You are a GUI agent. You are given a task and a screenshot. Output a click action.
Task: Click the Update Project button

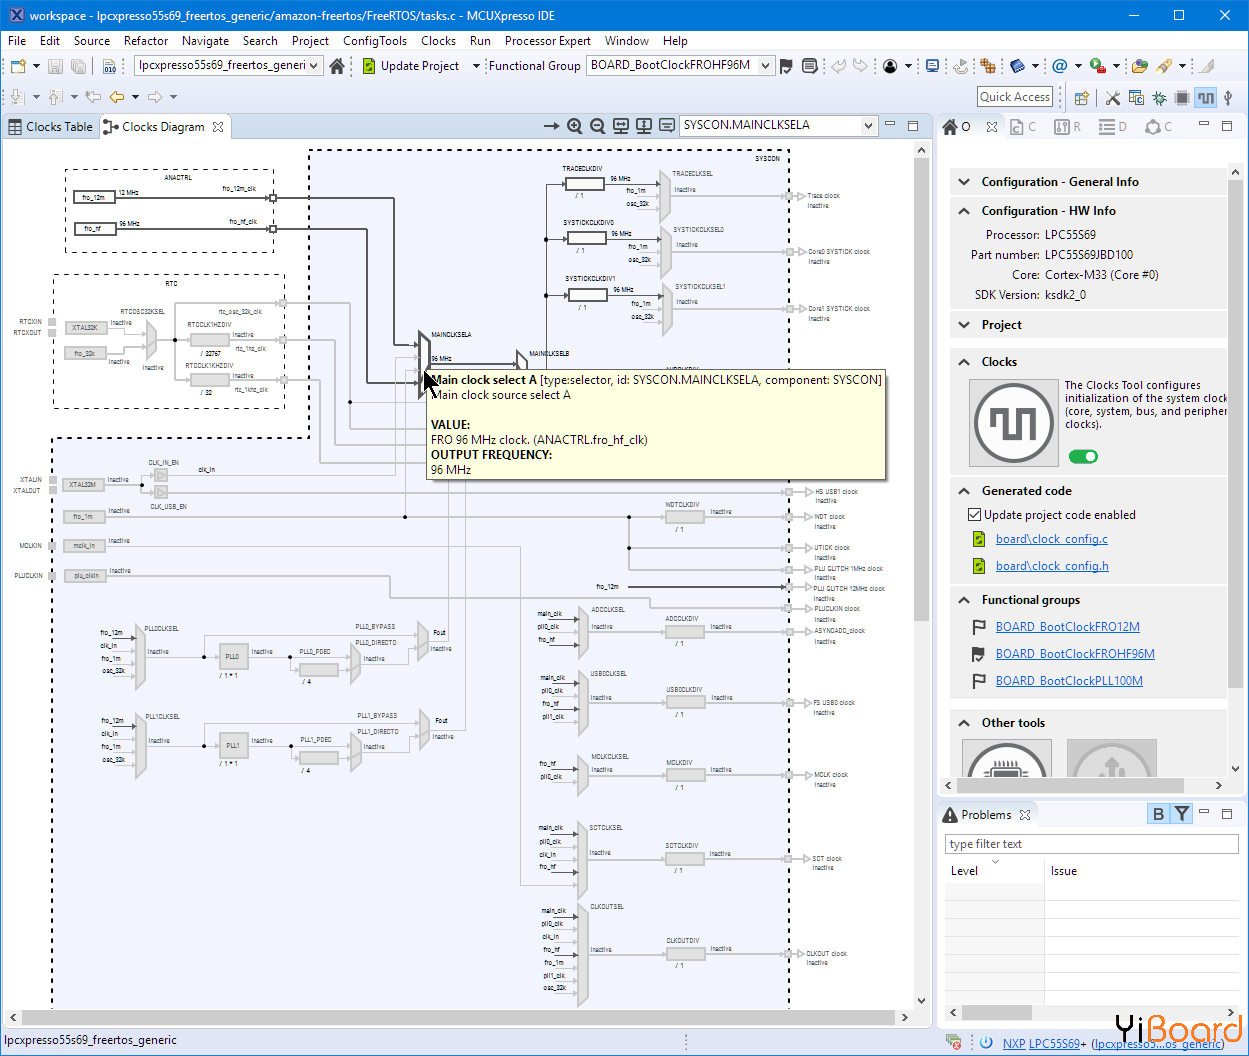410,66
